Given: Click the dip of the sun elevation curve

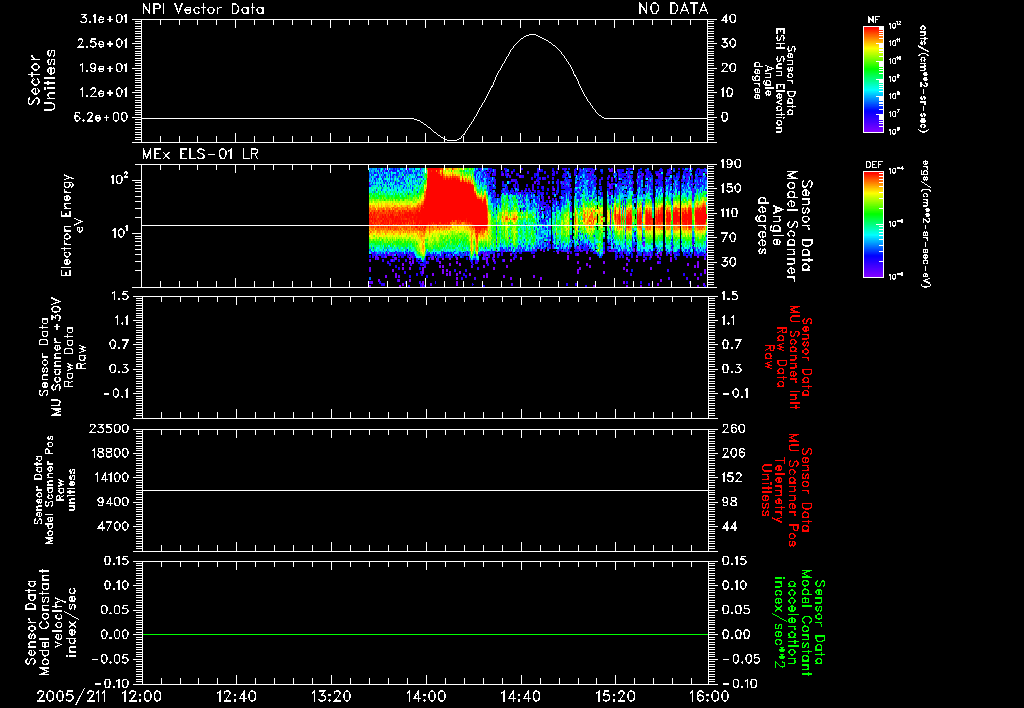Looking at the screenshot, I should pos(452,139).
